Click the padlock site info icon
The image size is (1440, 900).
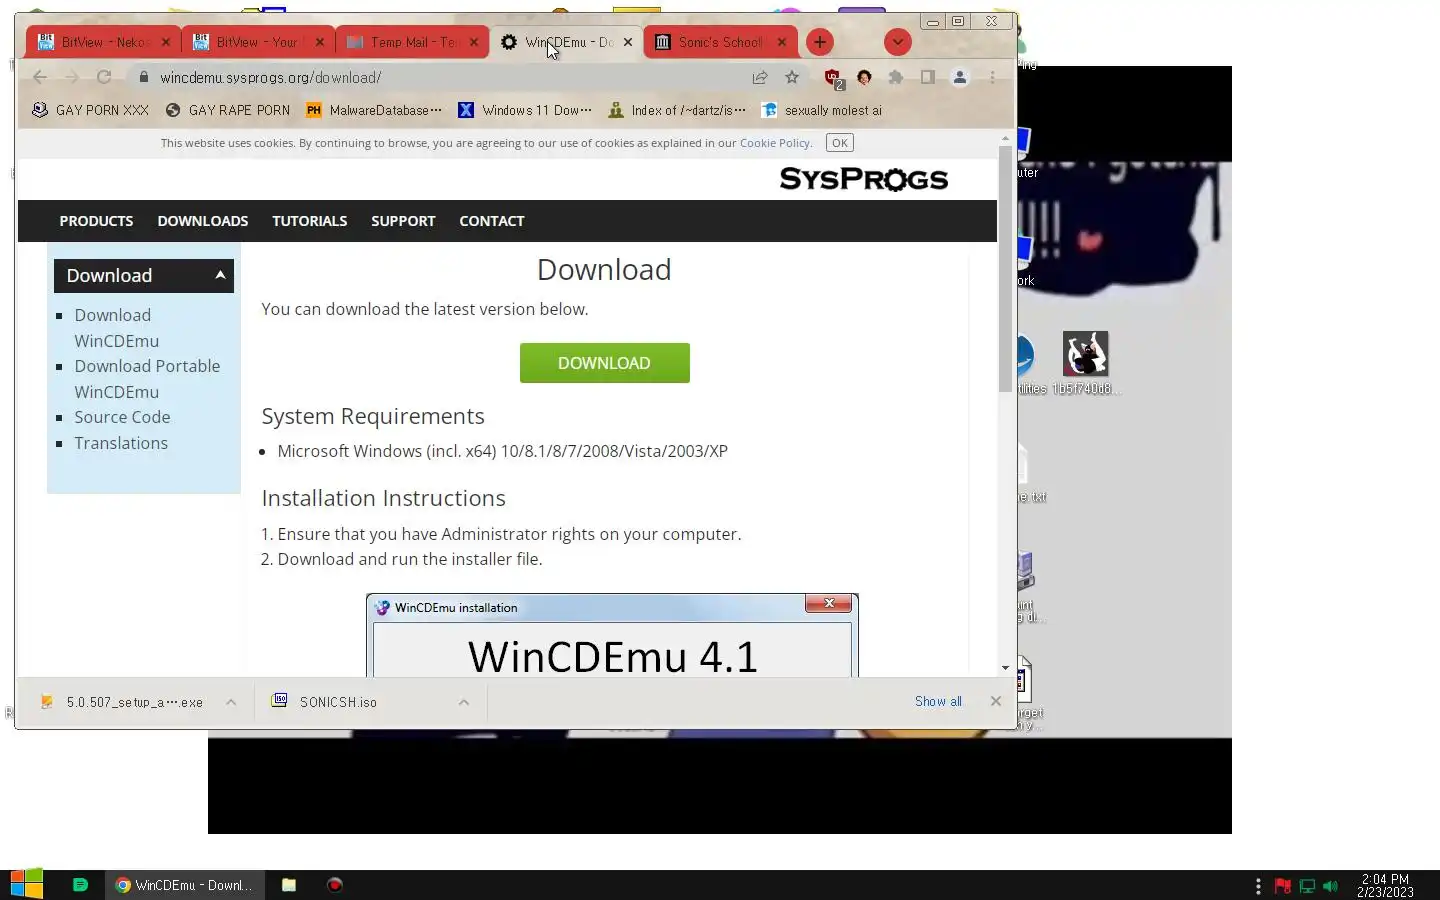(144, 77)
